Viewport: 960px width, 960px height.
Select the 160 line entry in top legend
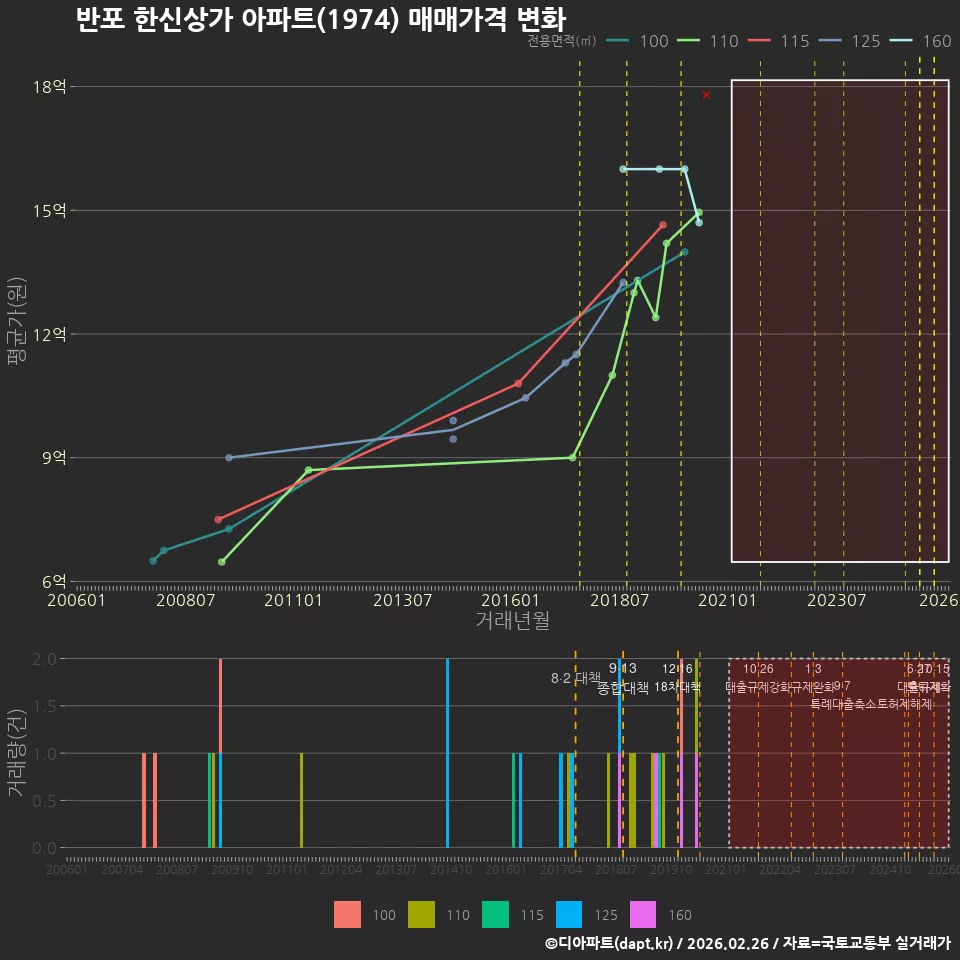tap(921, 41)
